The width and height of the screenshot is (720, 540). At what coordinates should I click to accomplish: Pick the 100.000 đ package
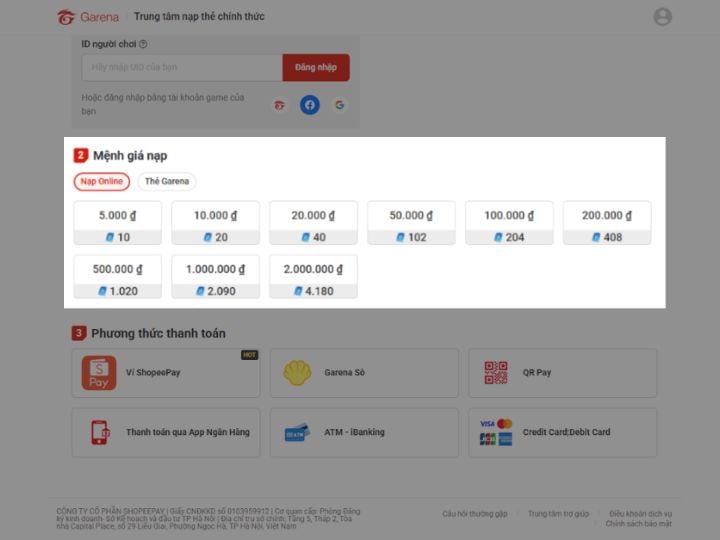click(x=509, y=223)
